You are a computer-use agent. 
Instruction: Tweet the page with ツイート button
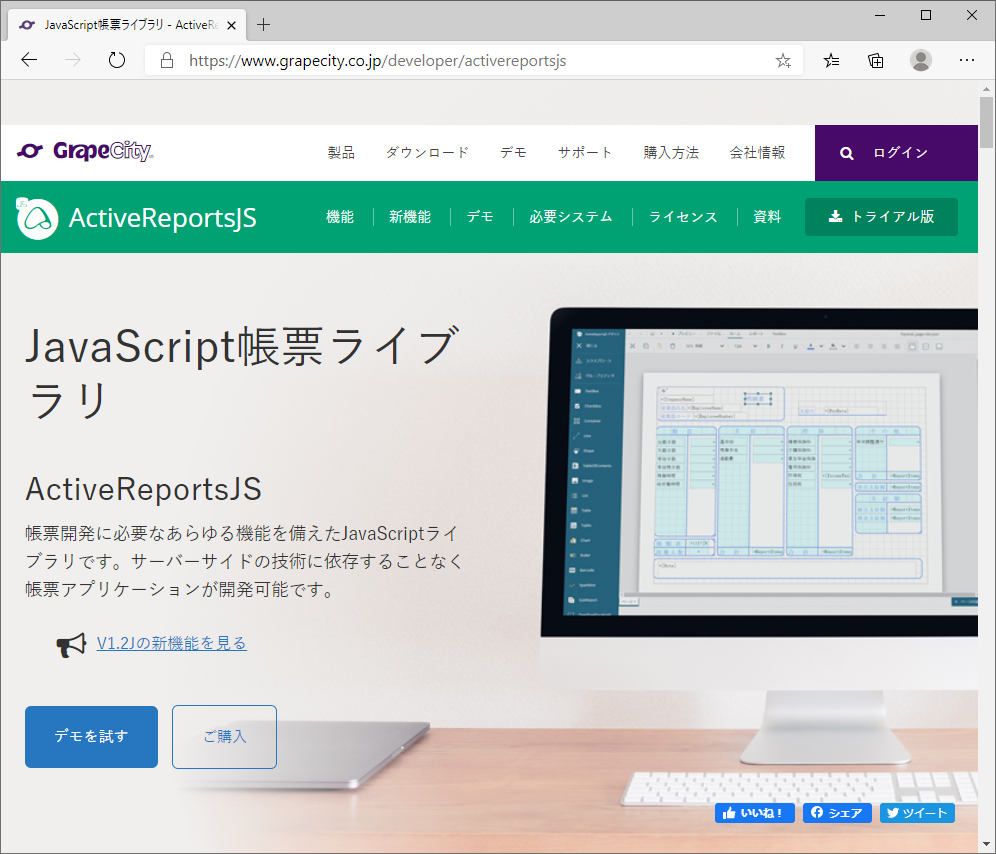click(917, 813)
